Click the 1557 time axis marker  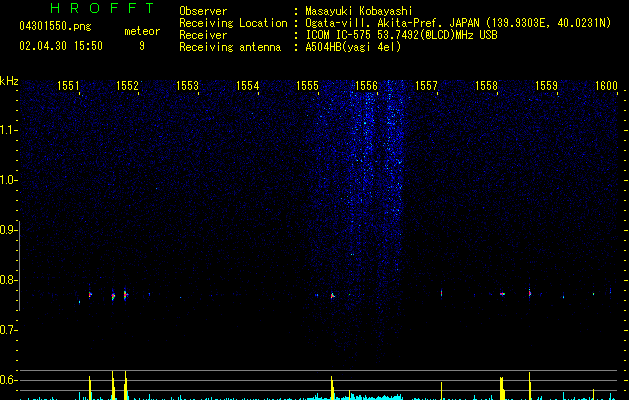(x=426, y=86)
